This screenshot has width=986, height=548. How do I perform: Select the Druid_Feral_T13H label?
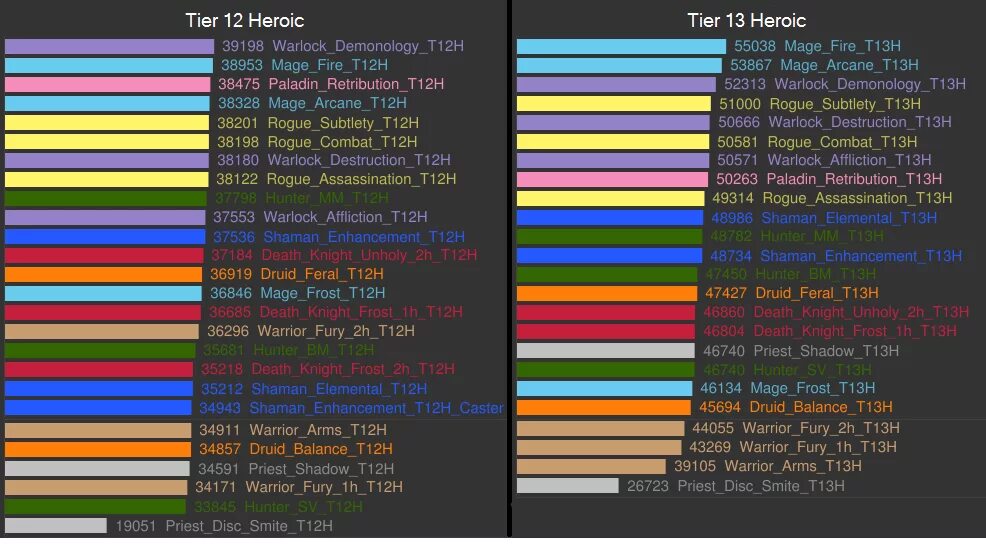tap(817, 293)
